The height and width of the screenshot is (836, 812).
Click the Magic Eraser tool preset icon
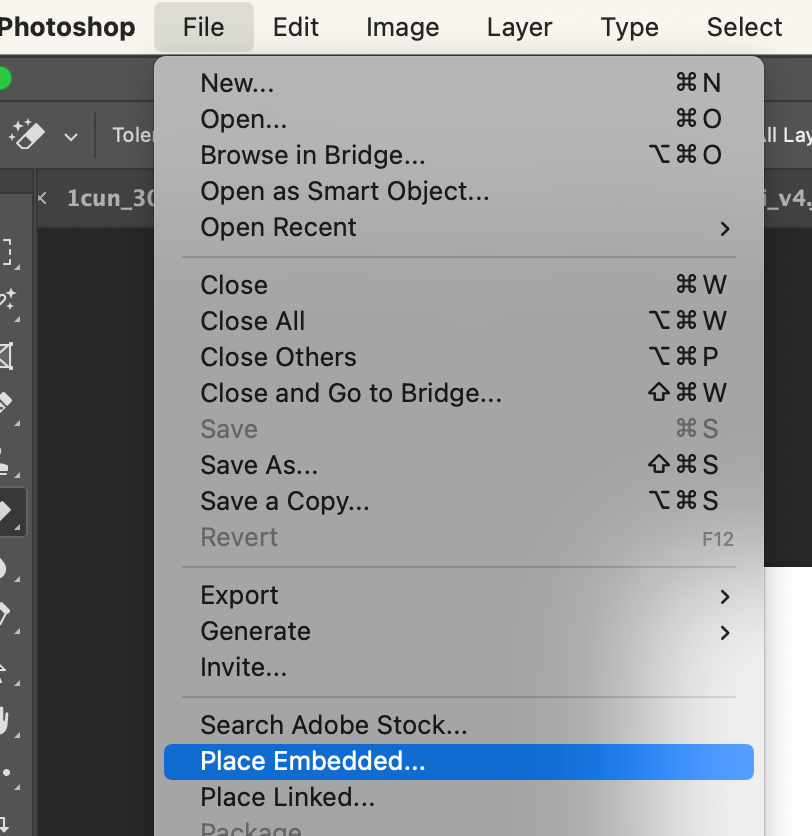point(27,135)
